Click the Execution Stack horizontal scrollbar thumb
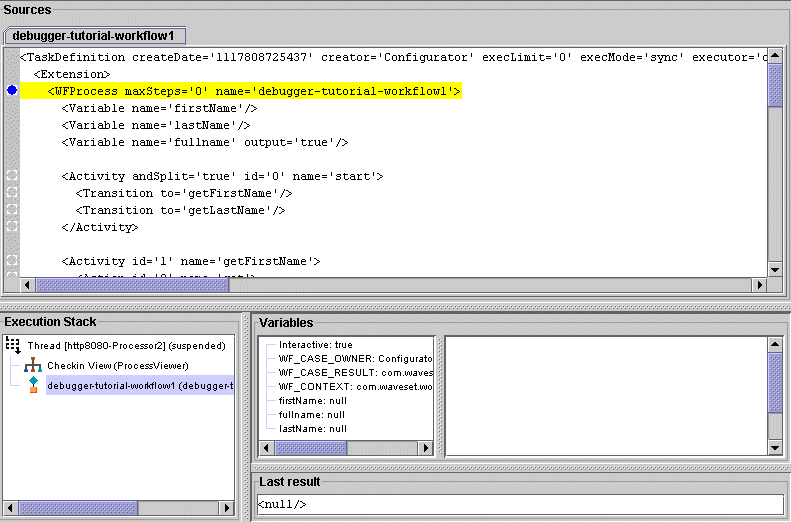The height and width of the screenshot is (522, 791). click(78, 508)
